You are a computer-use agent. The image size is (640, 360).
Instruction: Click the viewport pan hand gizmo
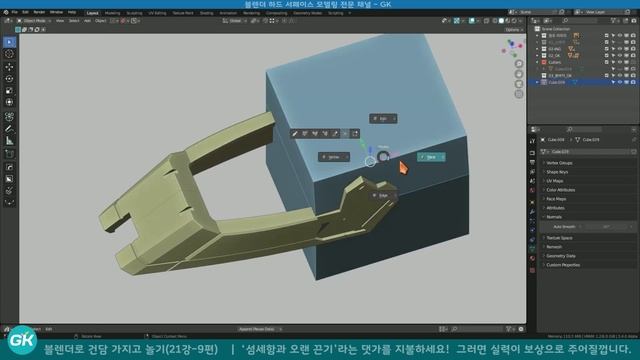pyautogui.click(x=519, y=74)
